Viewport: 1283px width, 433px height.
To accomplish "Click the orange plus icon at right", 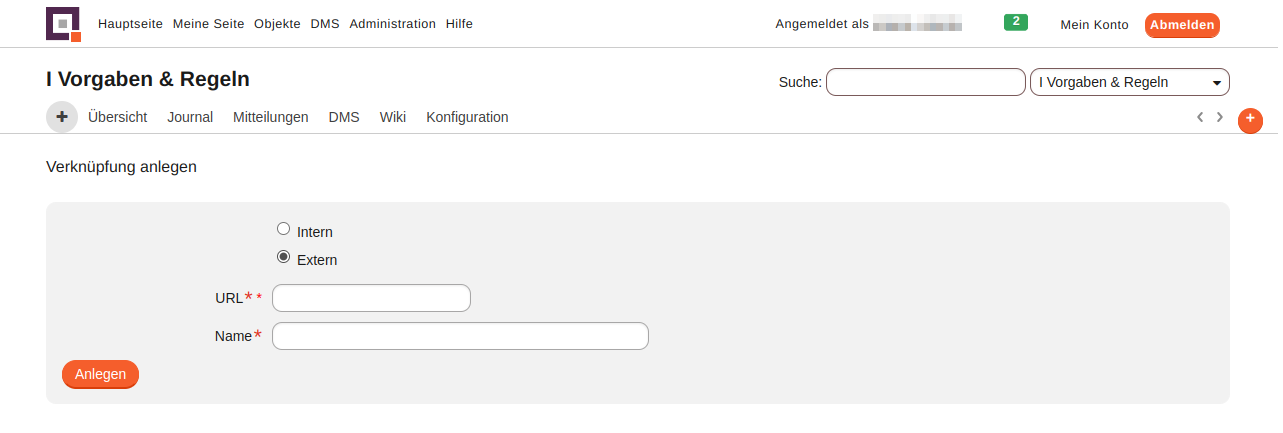I will (1250, 119).
